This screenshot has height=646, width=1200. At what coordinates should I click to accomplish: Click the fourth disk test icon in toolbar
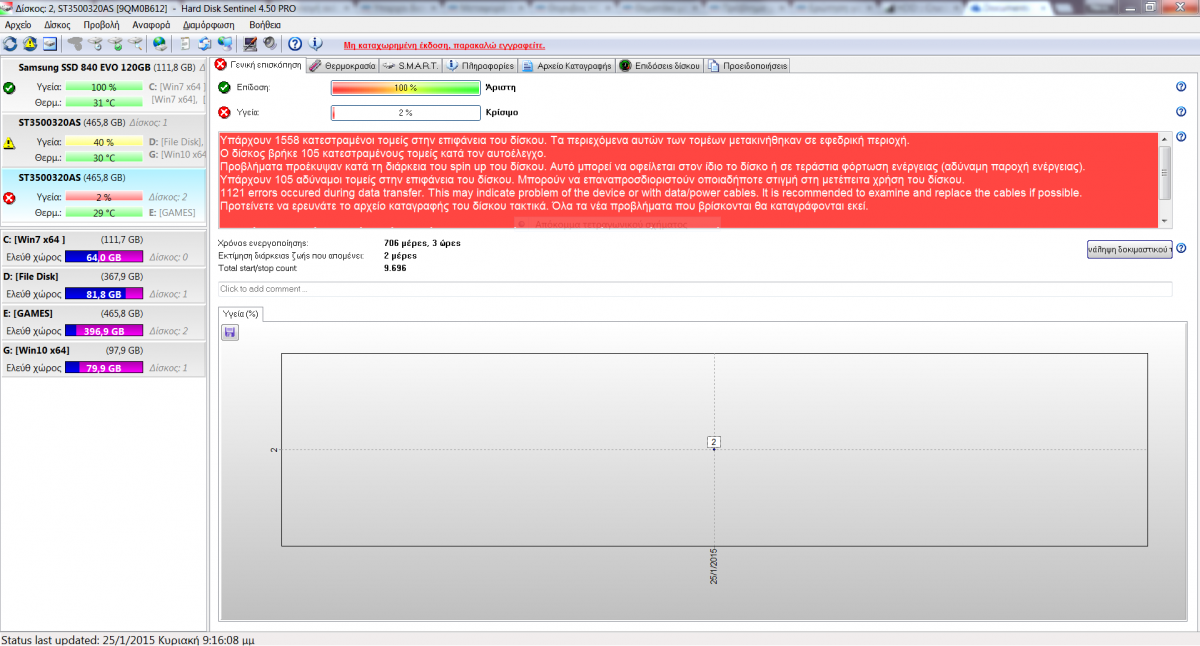pos(137,44)
